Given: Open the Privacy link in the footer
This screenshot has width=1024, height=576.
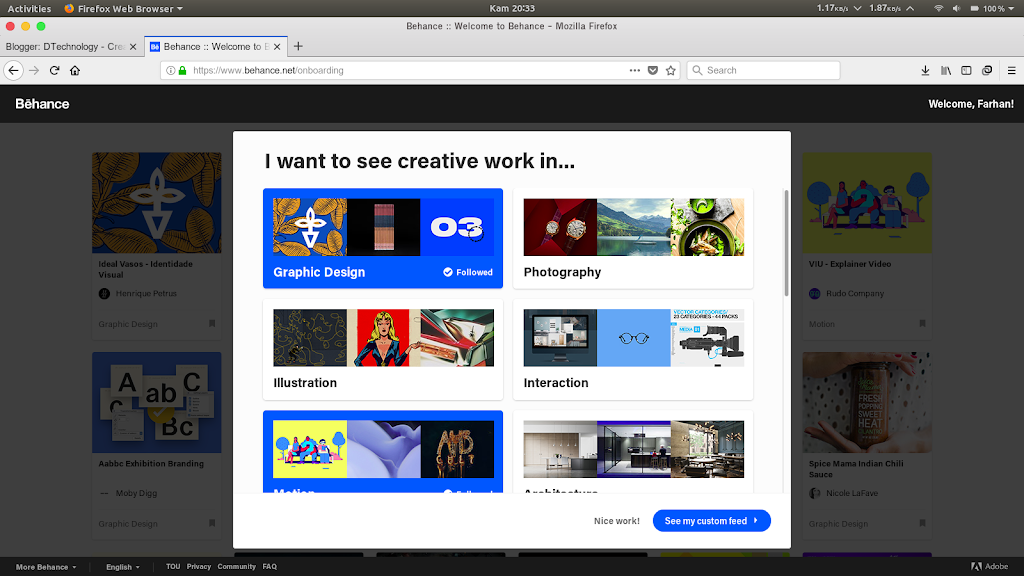Looking at the screenshot, I should click(199, 567).
